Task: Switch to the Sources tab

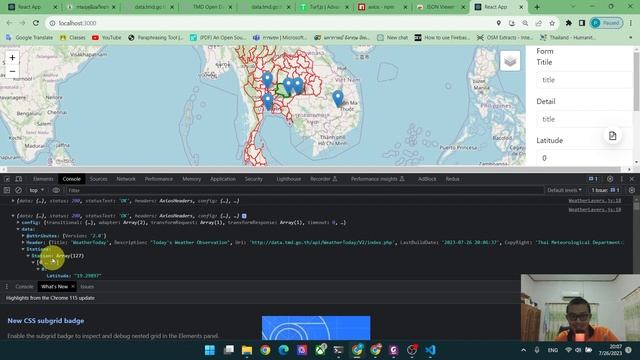Action: 98,179
